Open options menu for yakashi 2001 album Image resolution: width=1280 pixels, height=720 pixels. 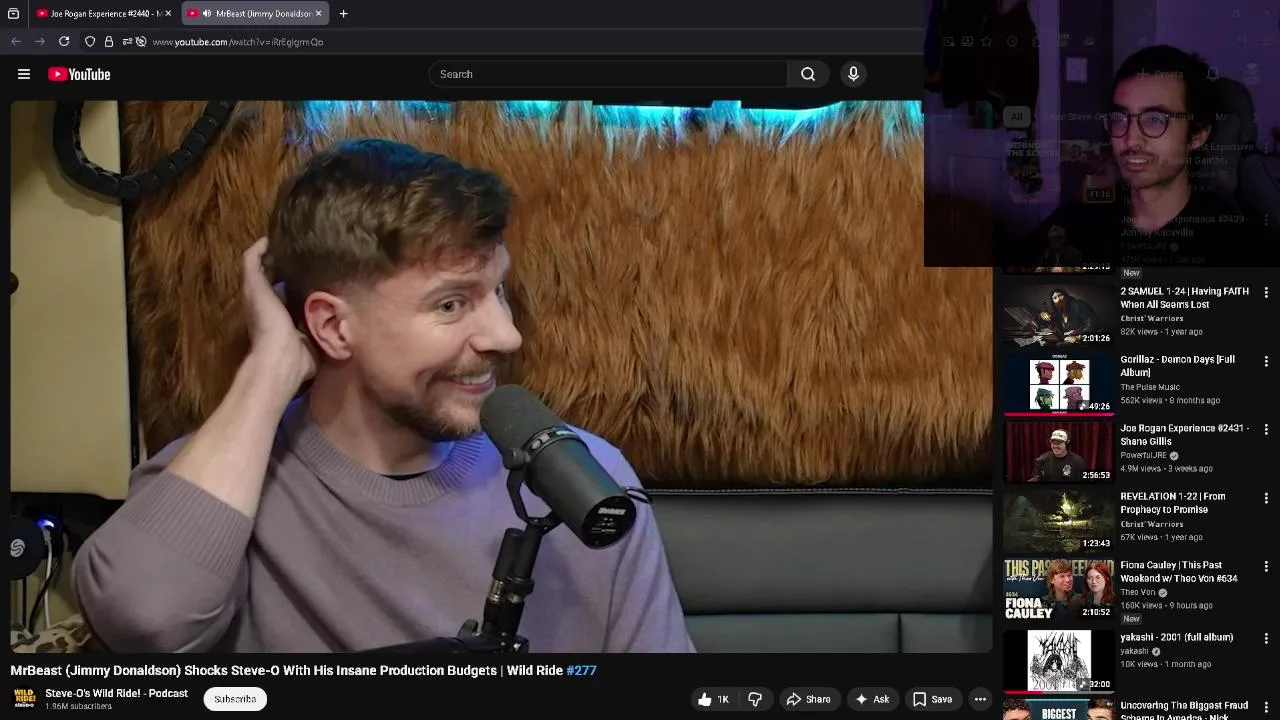point(1266,639)
